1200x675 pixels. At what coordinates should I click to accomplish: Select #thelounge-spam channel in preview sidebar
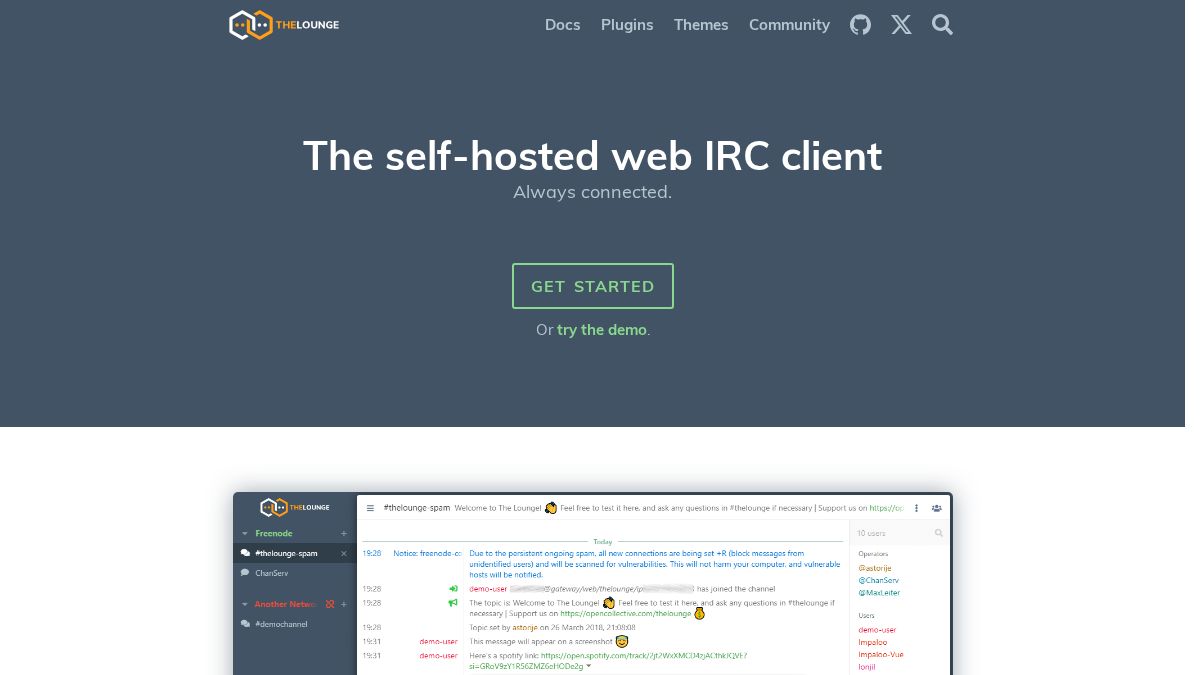pos(294,553)
